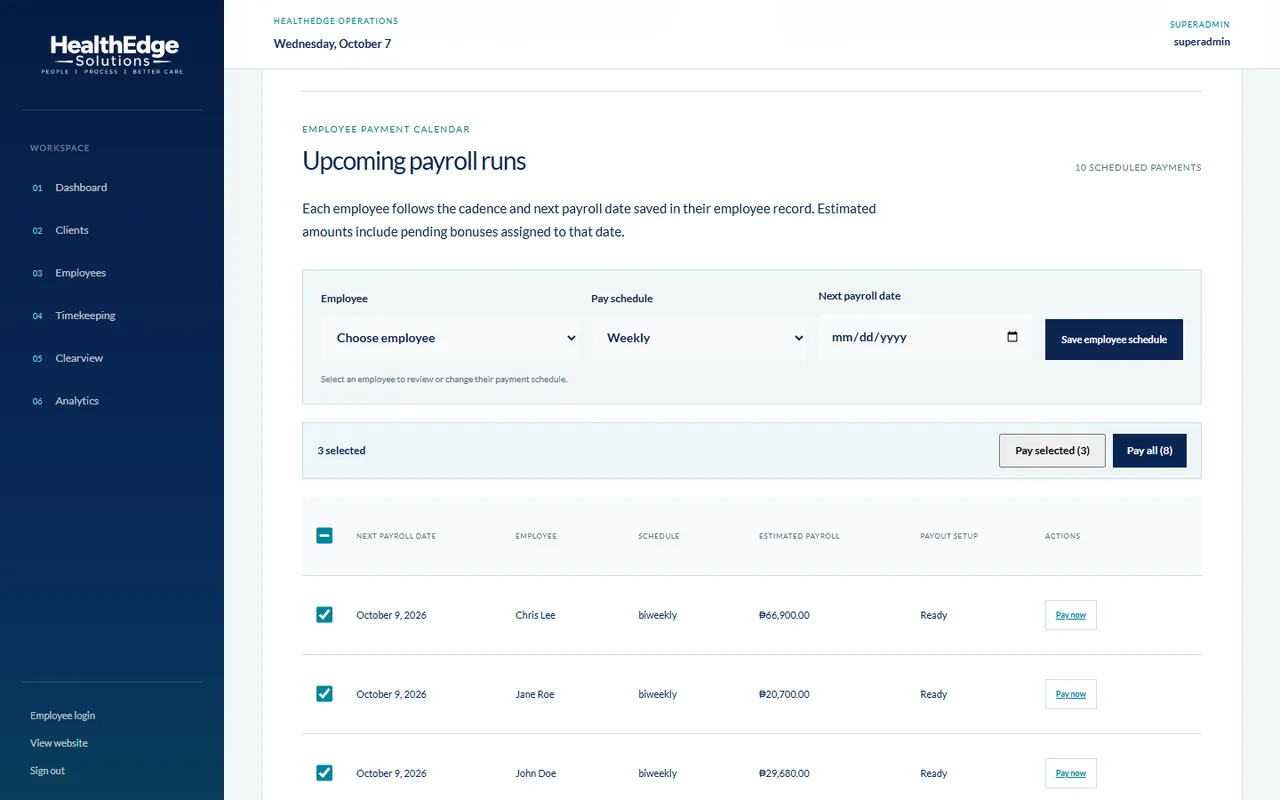The width and height of the screenshot is (1280, 800).
Task: Open Clearview in sidebar
Action: (79, 358)
